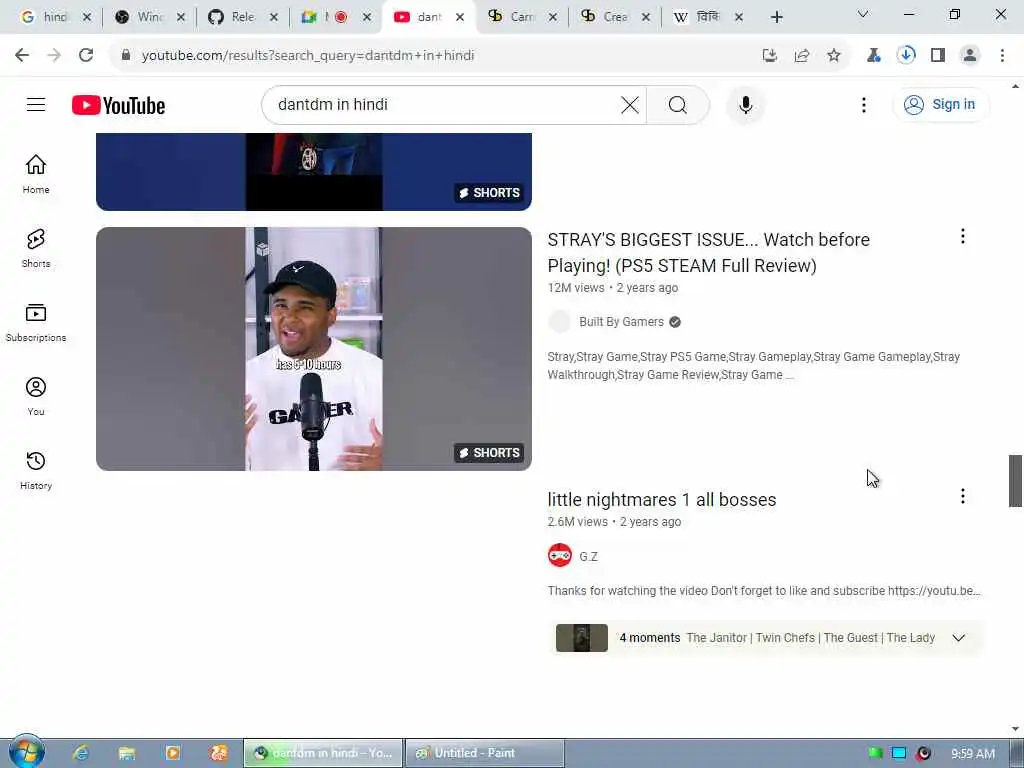Click the network tray icon
This screenshot has height=768, width=1024.
(x=899, y=754)
